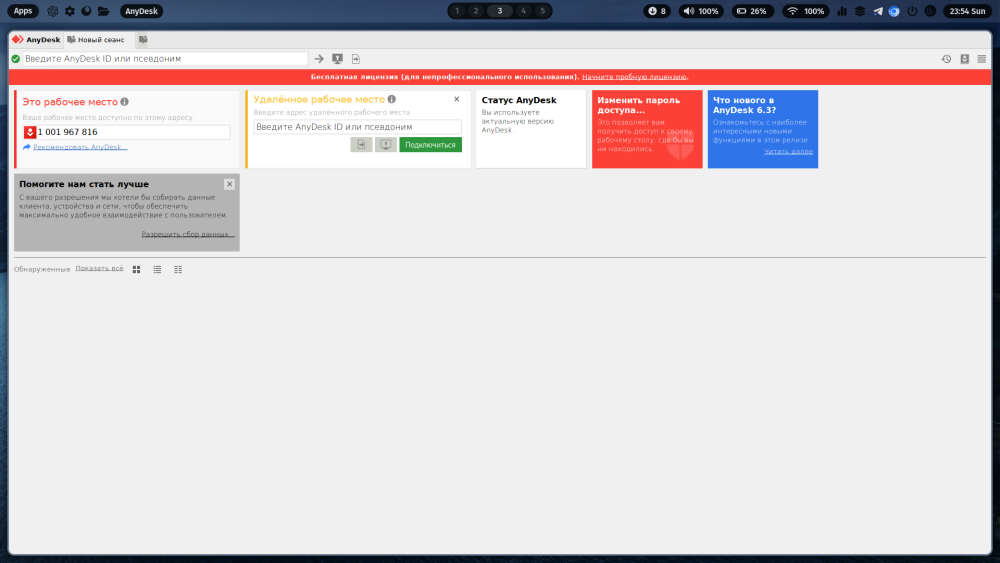Open the Читать далее link
Viewport: 1000px width, 563px height.
pyautogui.click(x=788, y=152)
